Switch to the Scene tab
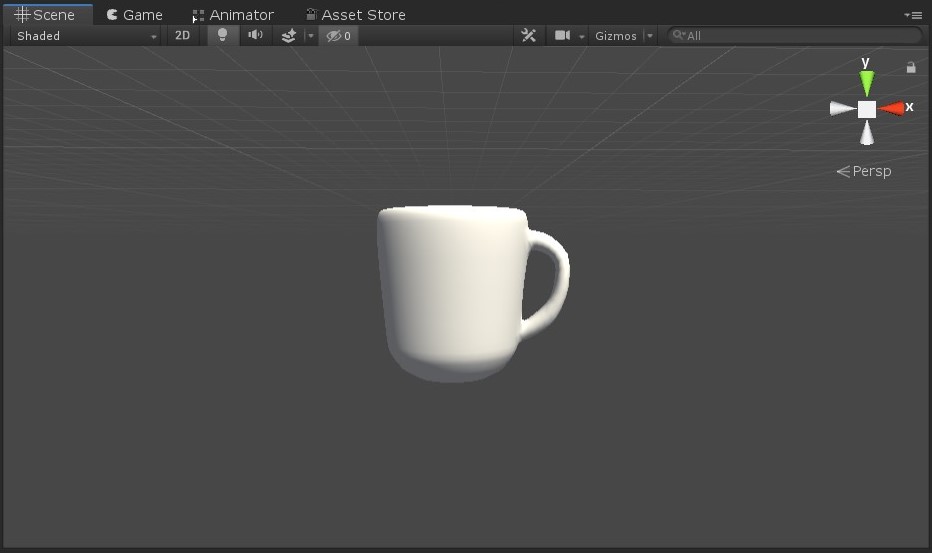Viewport: 932px width, 553px height. [x=47, y=14]
